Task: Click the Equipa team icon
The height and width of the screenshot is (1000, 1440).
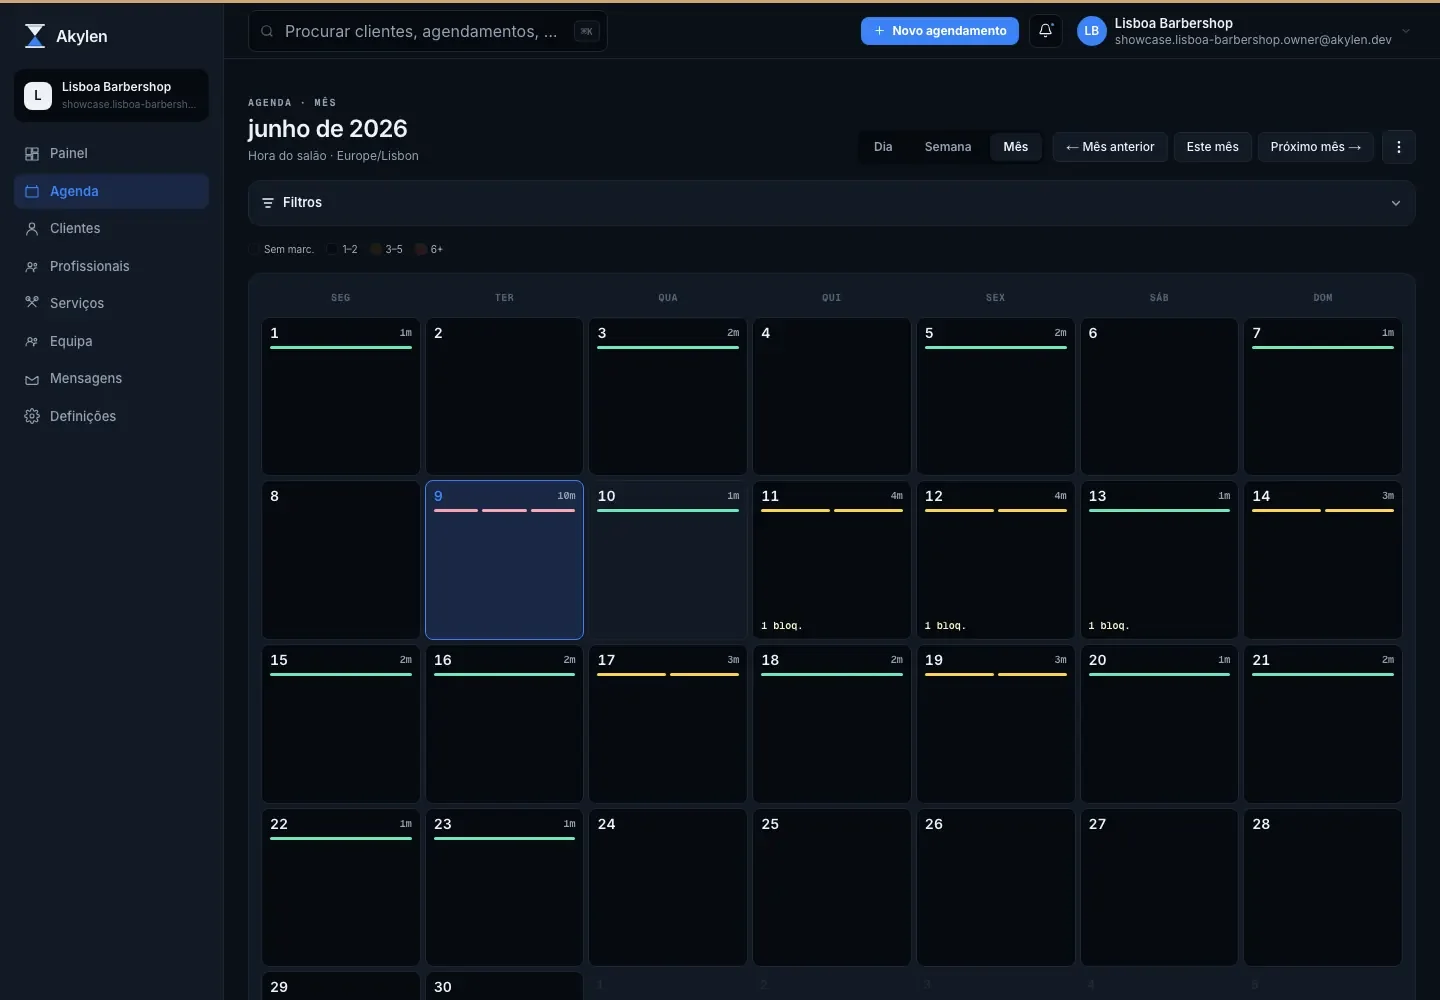Action: click(32, 342)
